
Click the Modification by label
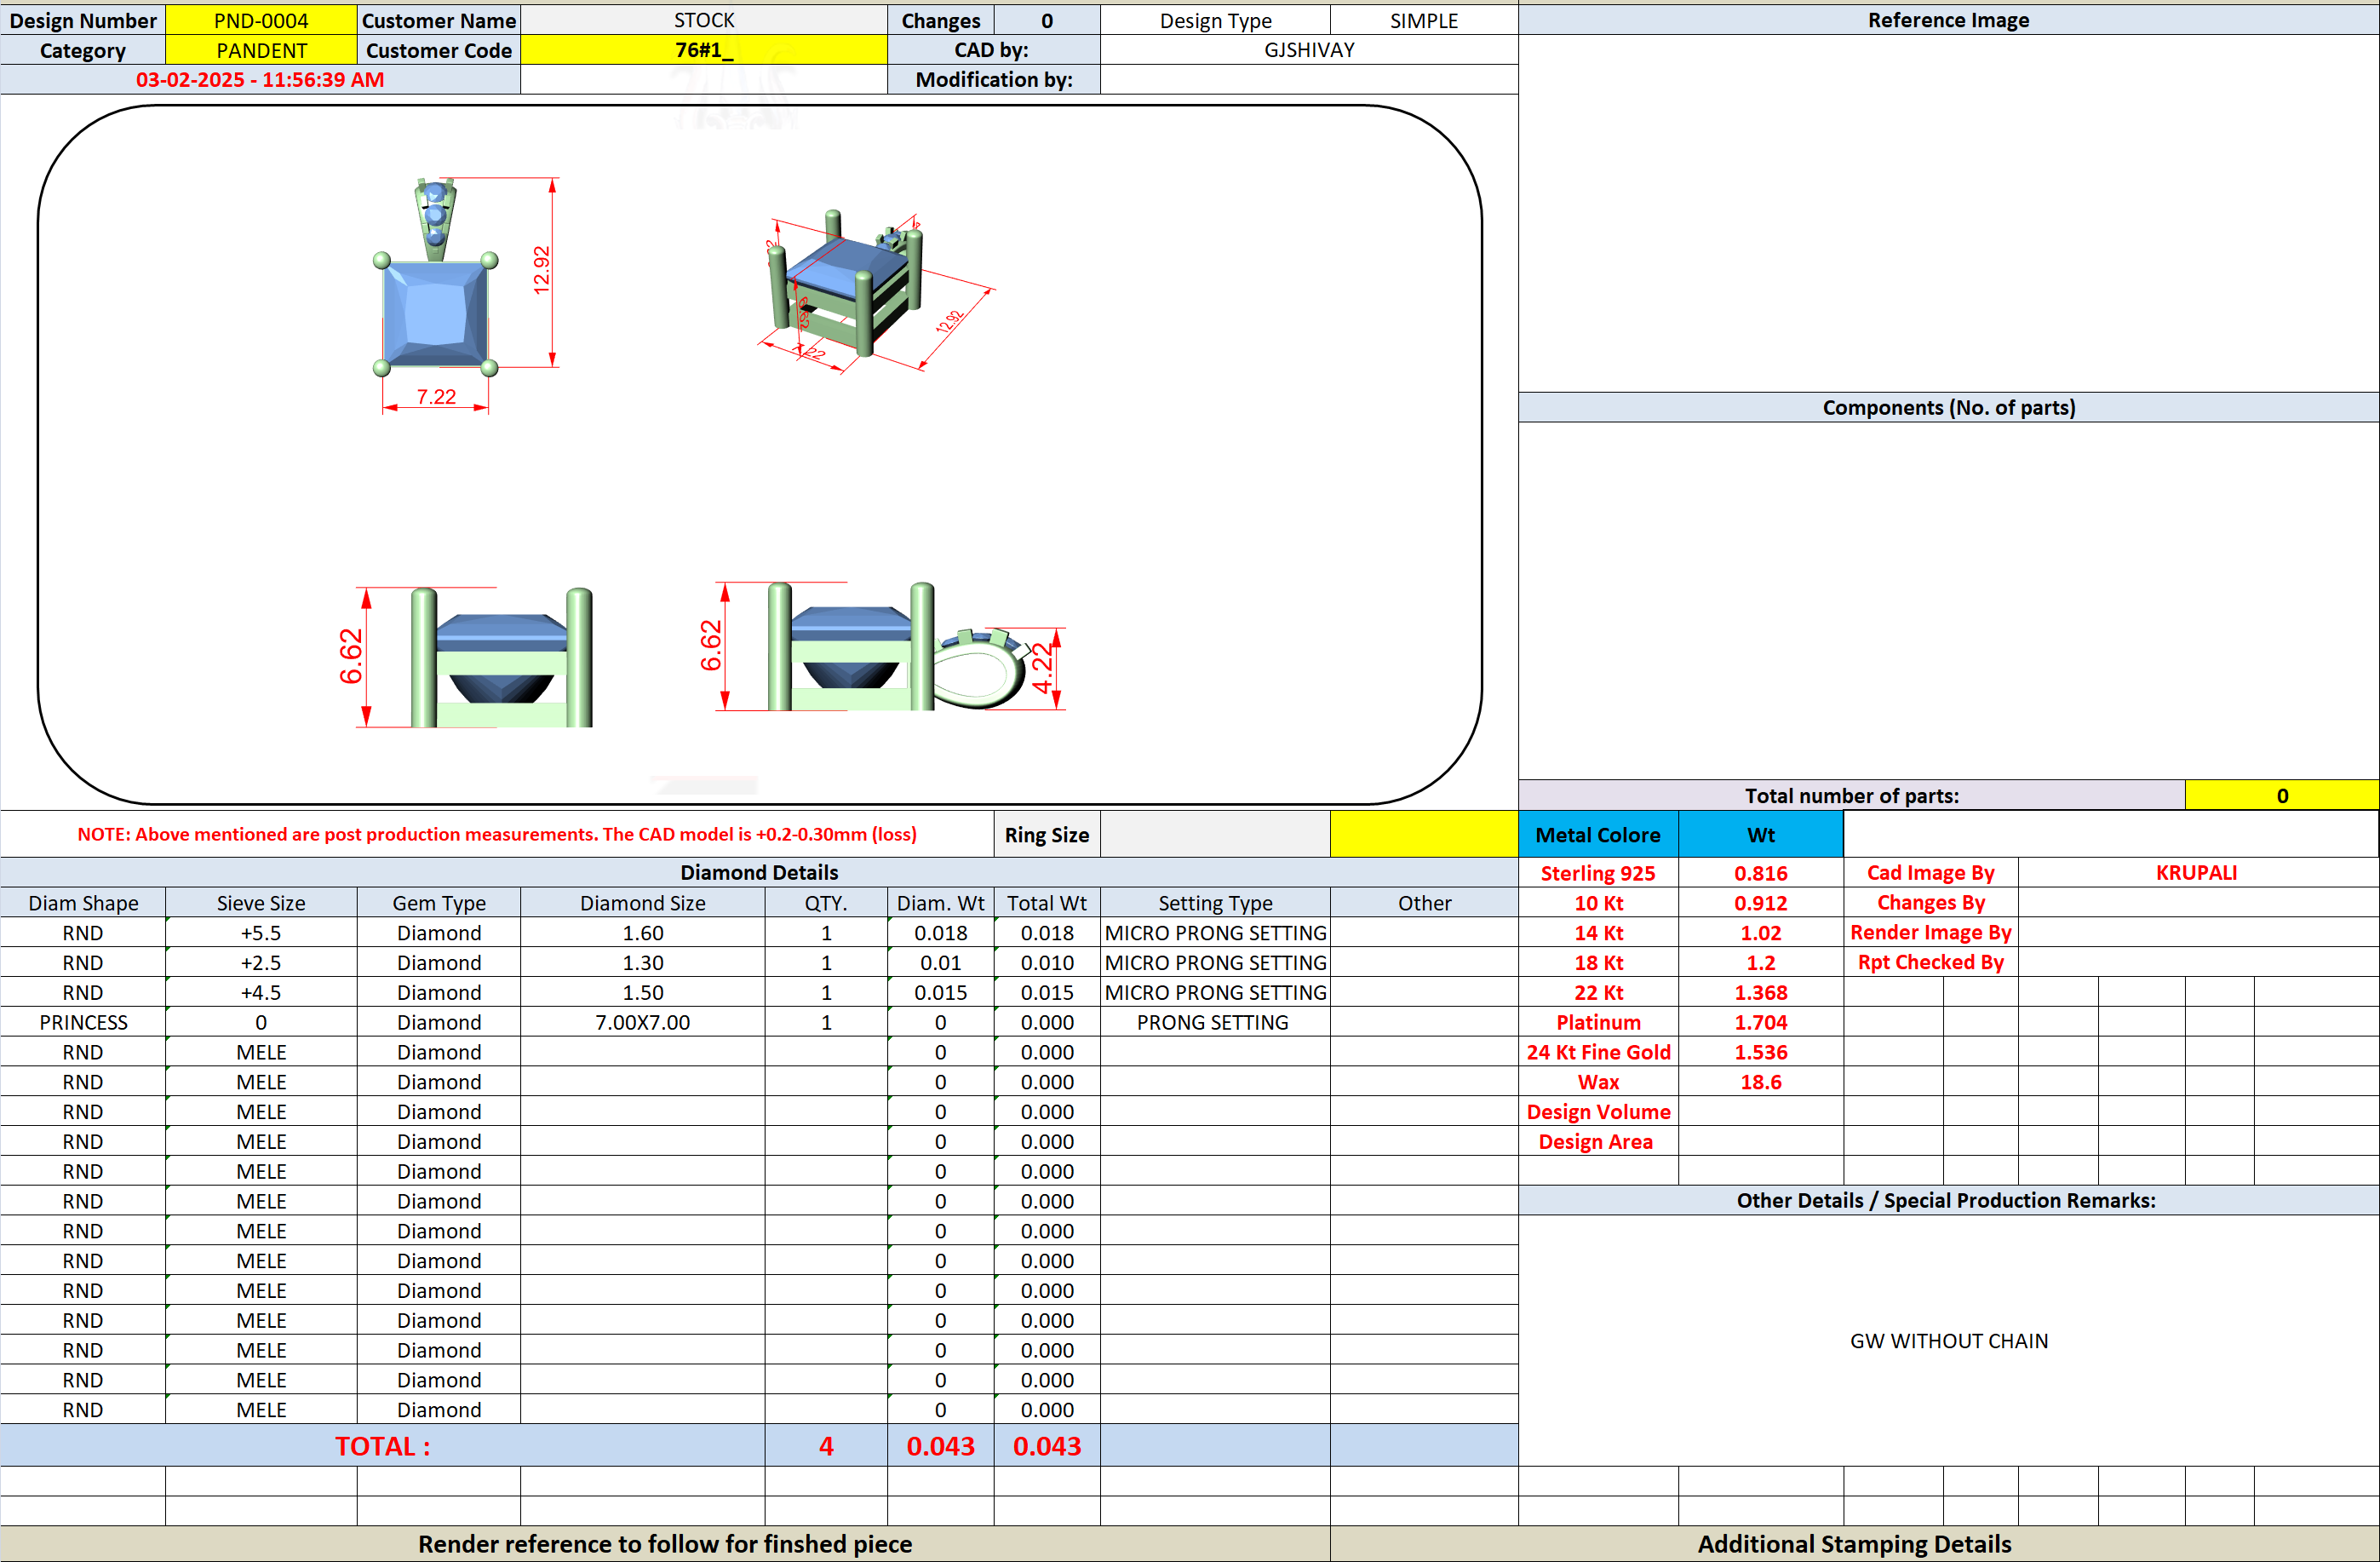[x=994, y=80]
